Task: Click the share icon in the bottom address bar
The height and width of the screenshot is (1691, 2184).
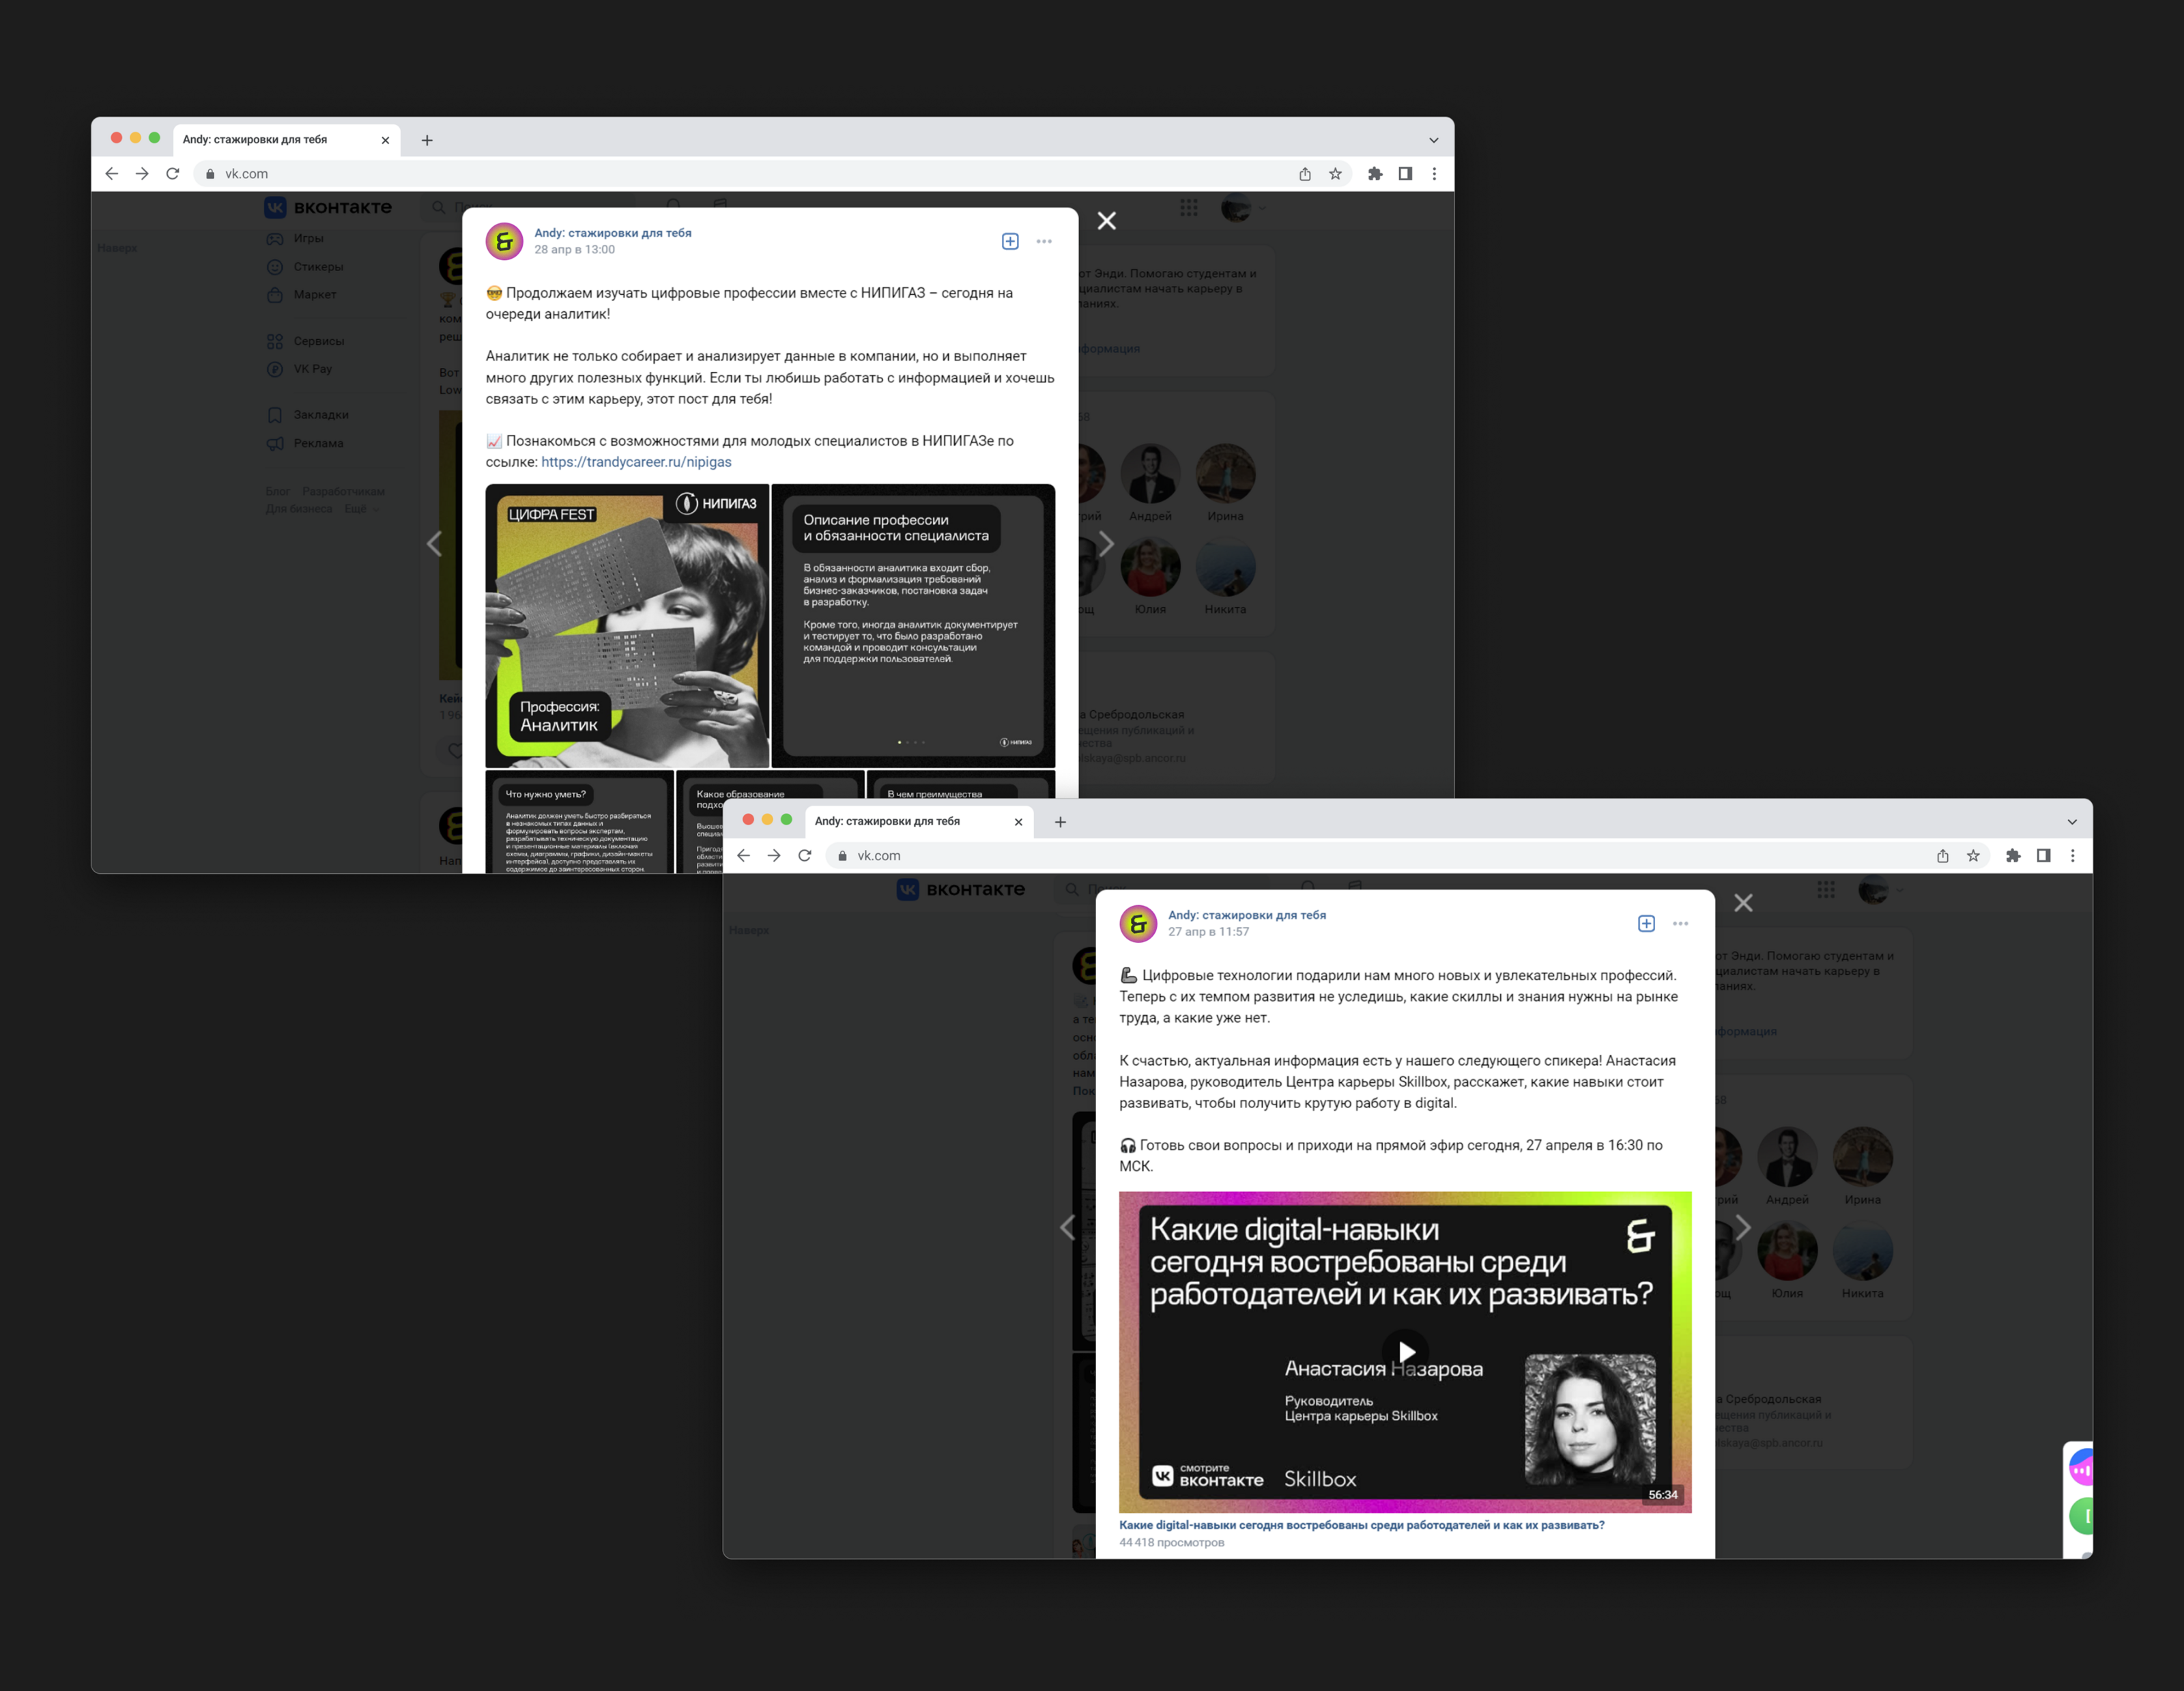Action: [x=1942, y=856]
